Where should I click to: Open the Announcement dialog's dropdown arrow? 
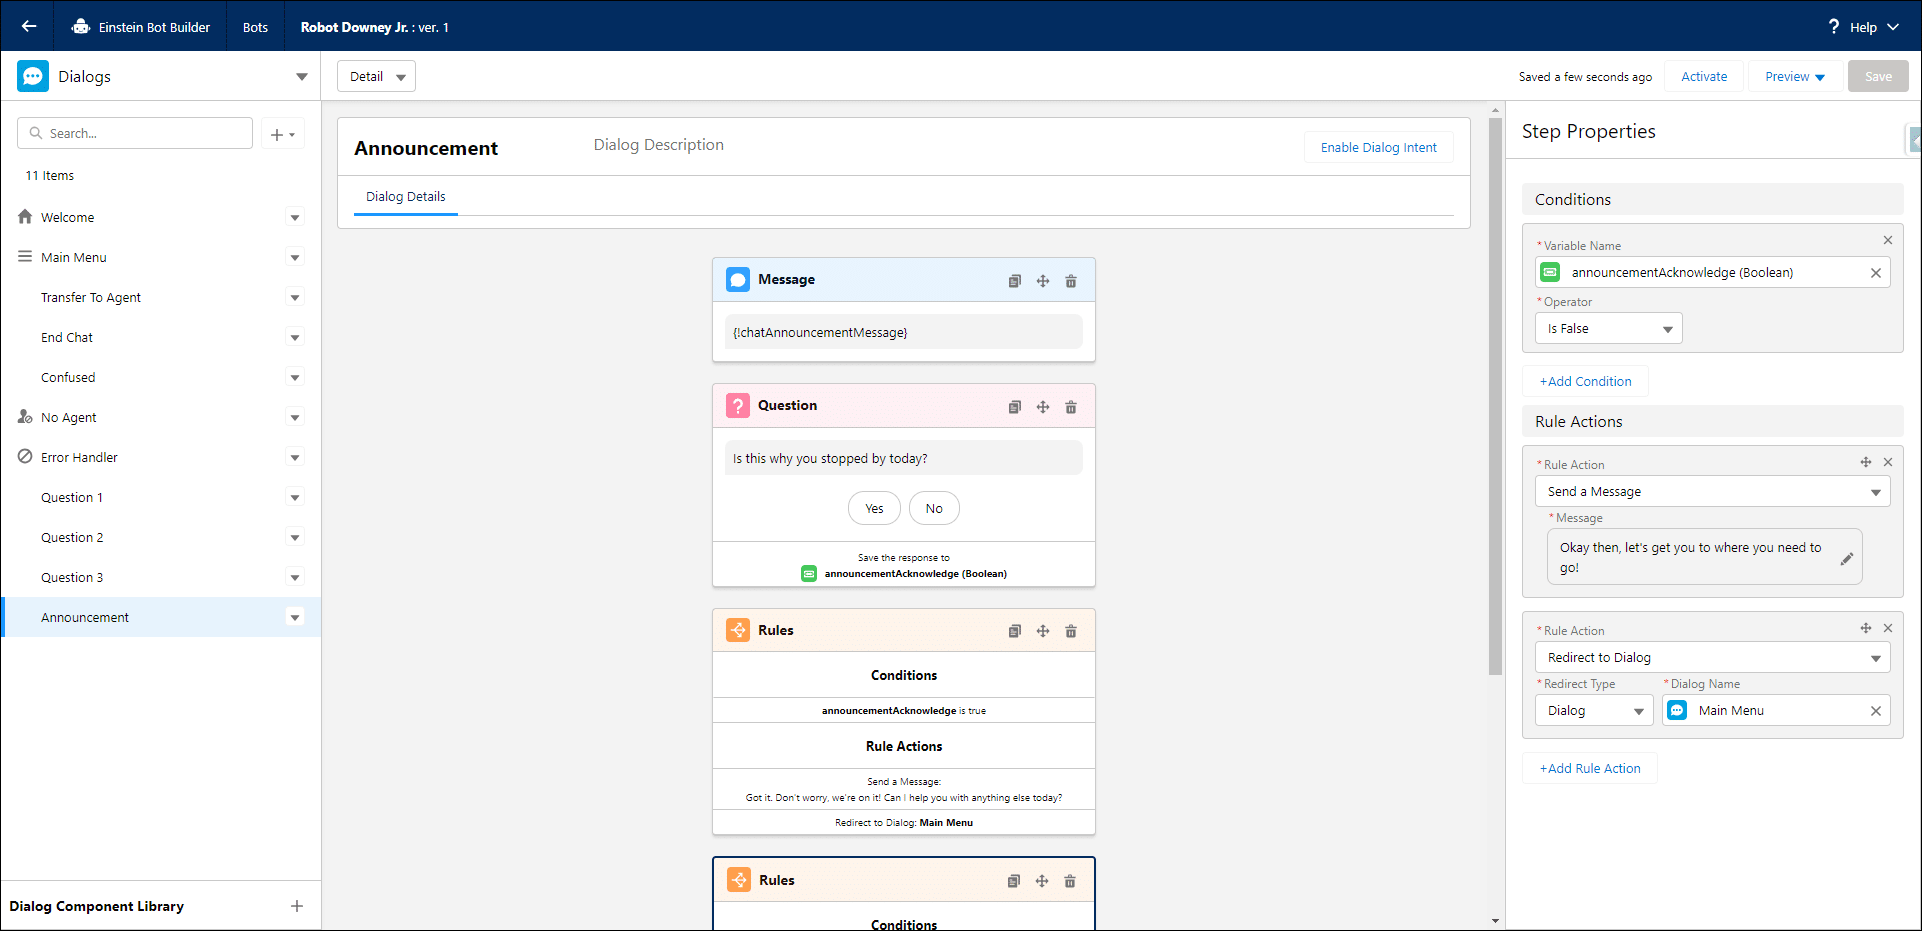pos(295,617)
